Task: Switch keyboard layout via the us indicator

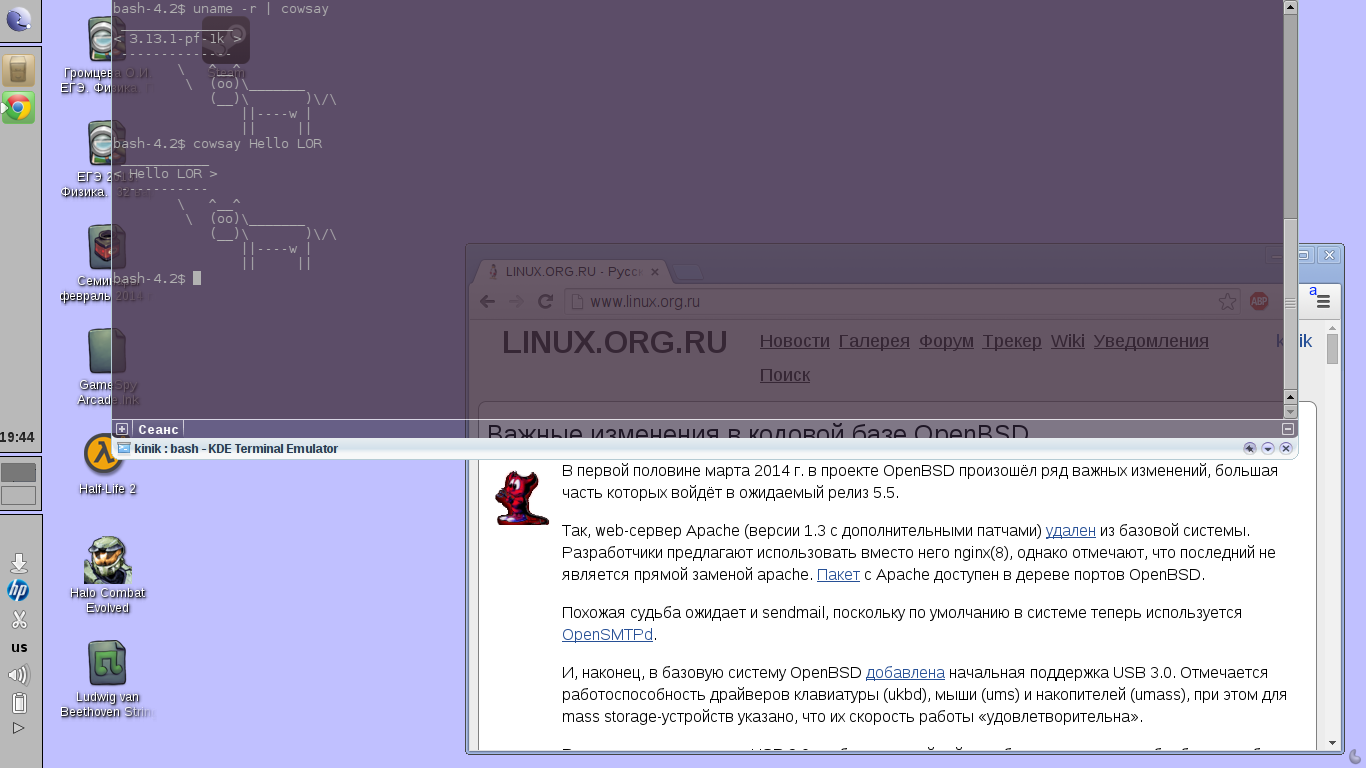Action: 19,647
